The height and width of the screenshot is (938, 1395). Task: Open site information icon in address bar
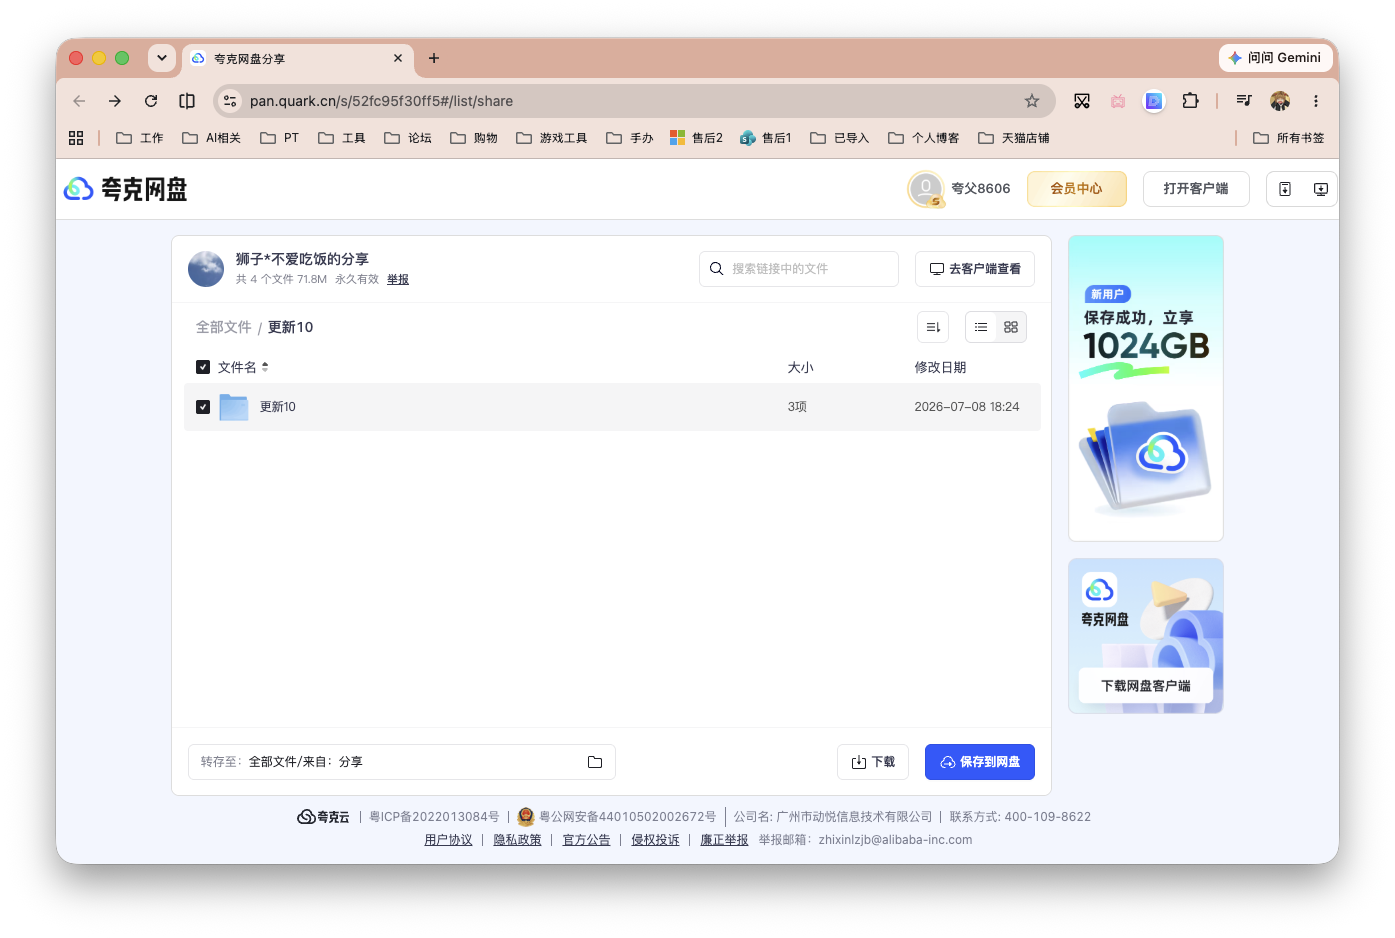coord(230,101)
